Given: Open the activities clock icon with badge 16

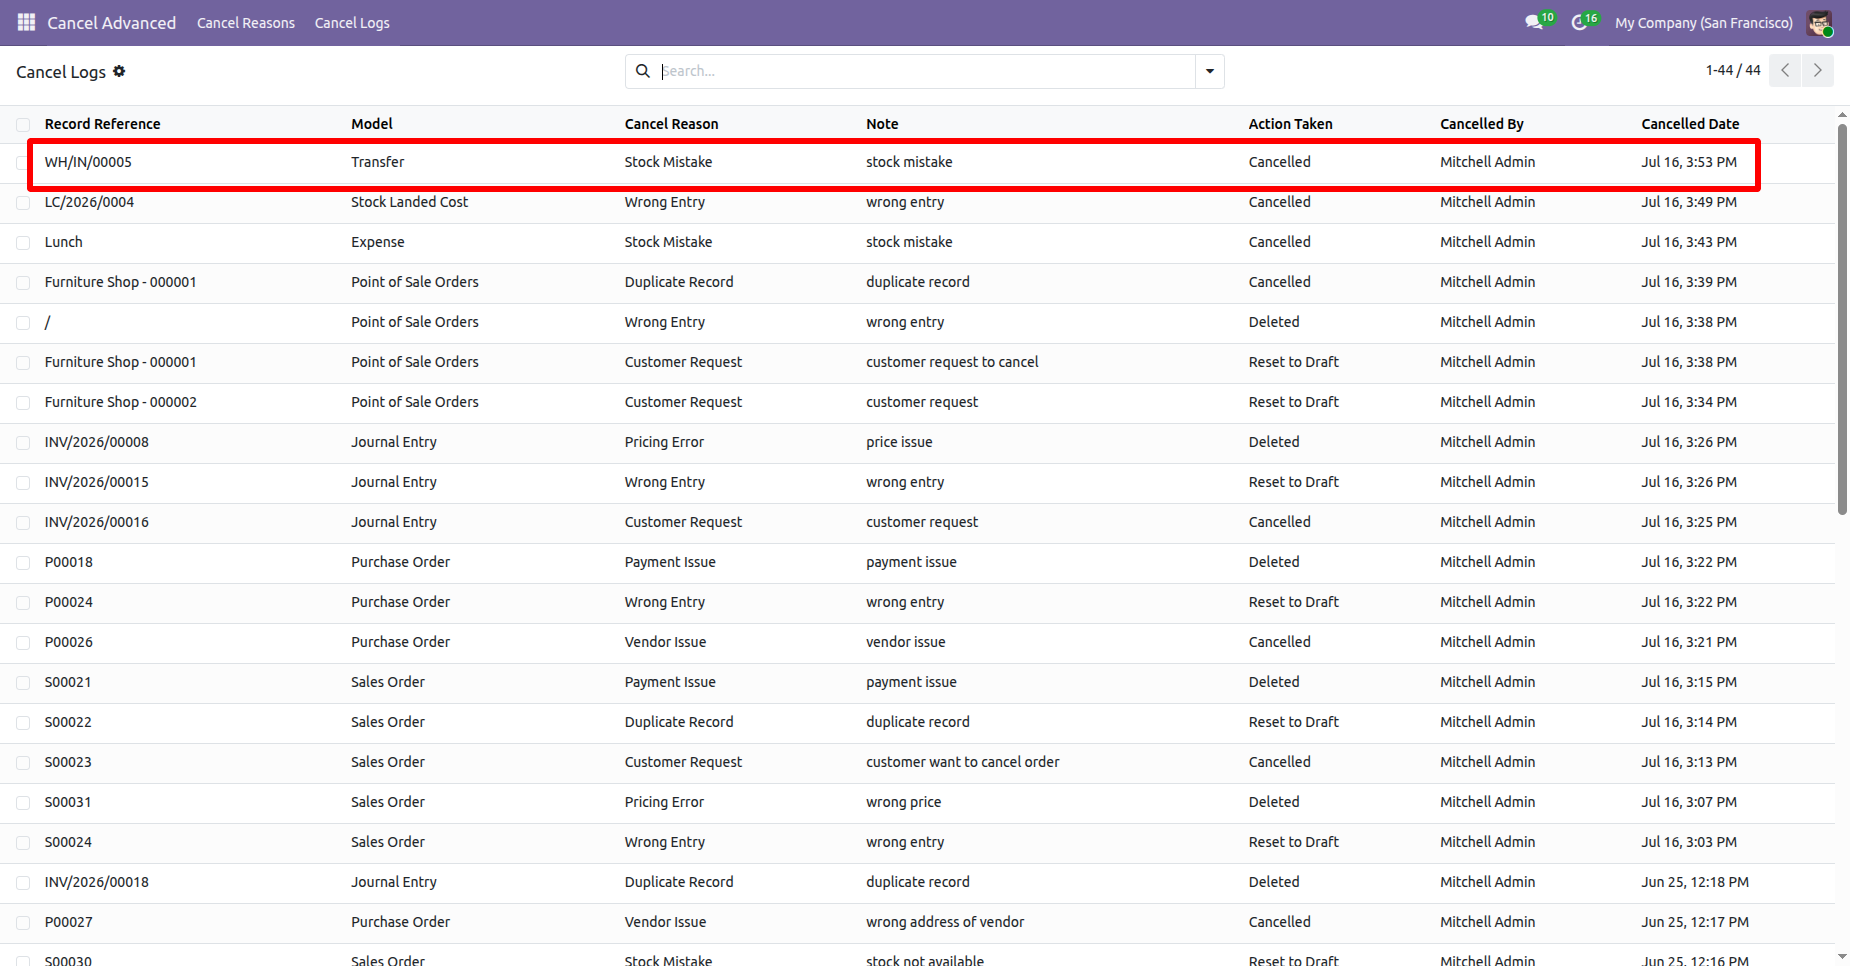Looking at the screenshot, I should (1584, 21).
